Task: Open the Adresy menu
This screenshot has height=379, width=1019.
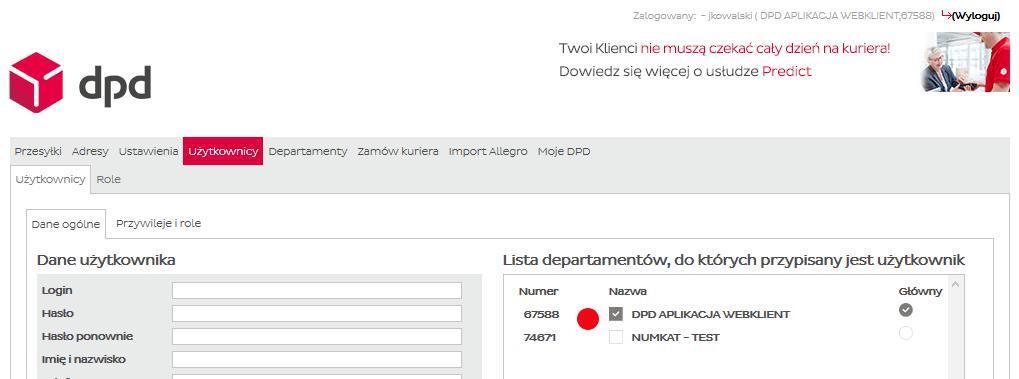Action: (90, 151)
